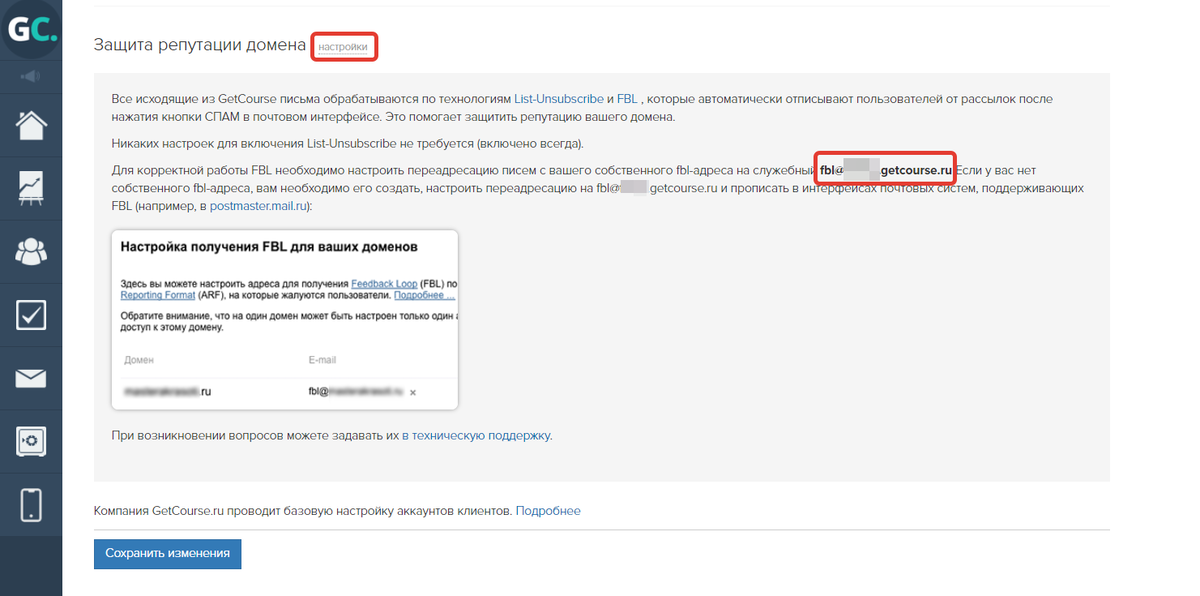1200x596 pixels.
Task: Follow the List-Unsubscribe link in first paragraph
Action: (x=559, y=99)
